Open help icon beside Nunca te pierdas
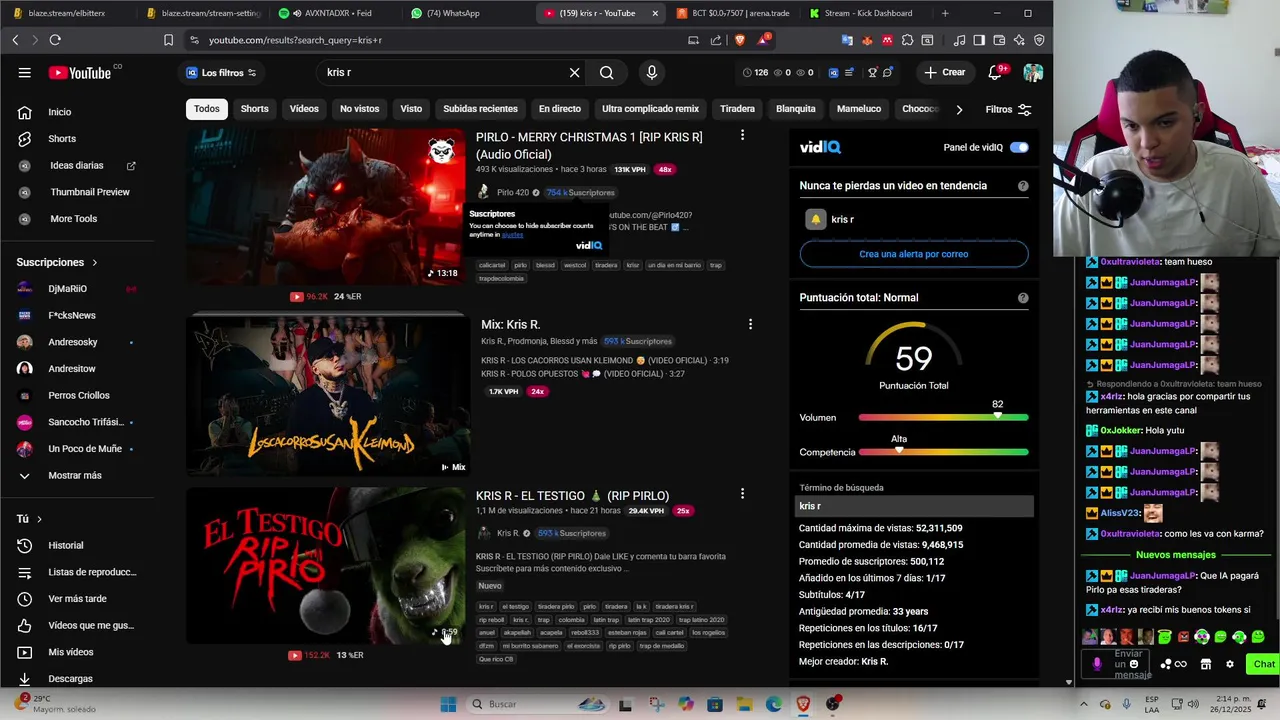 pyautogui.click(x=1023, y=186)
